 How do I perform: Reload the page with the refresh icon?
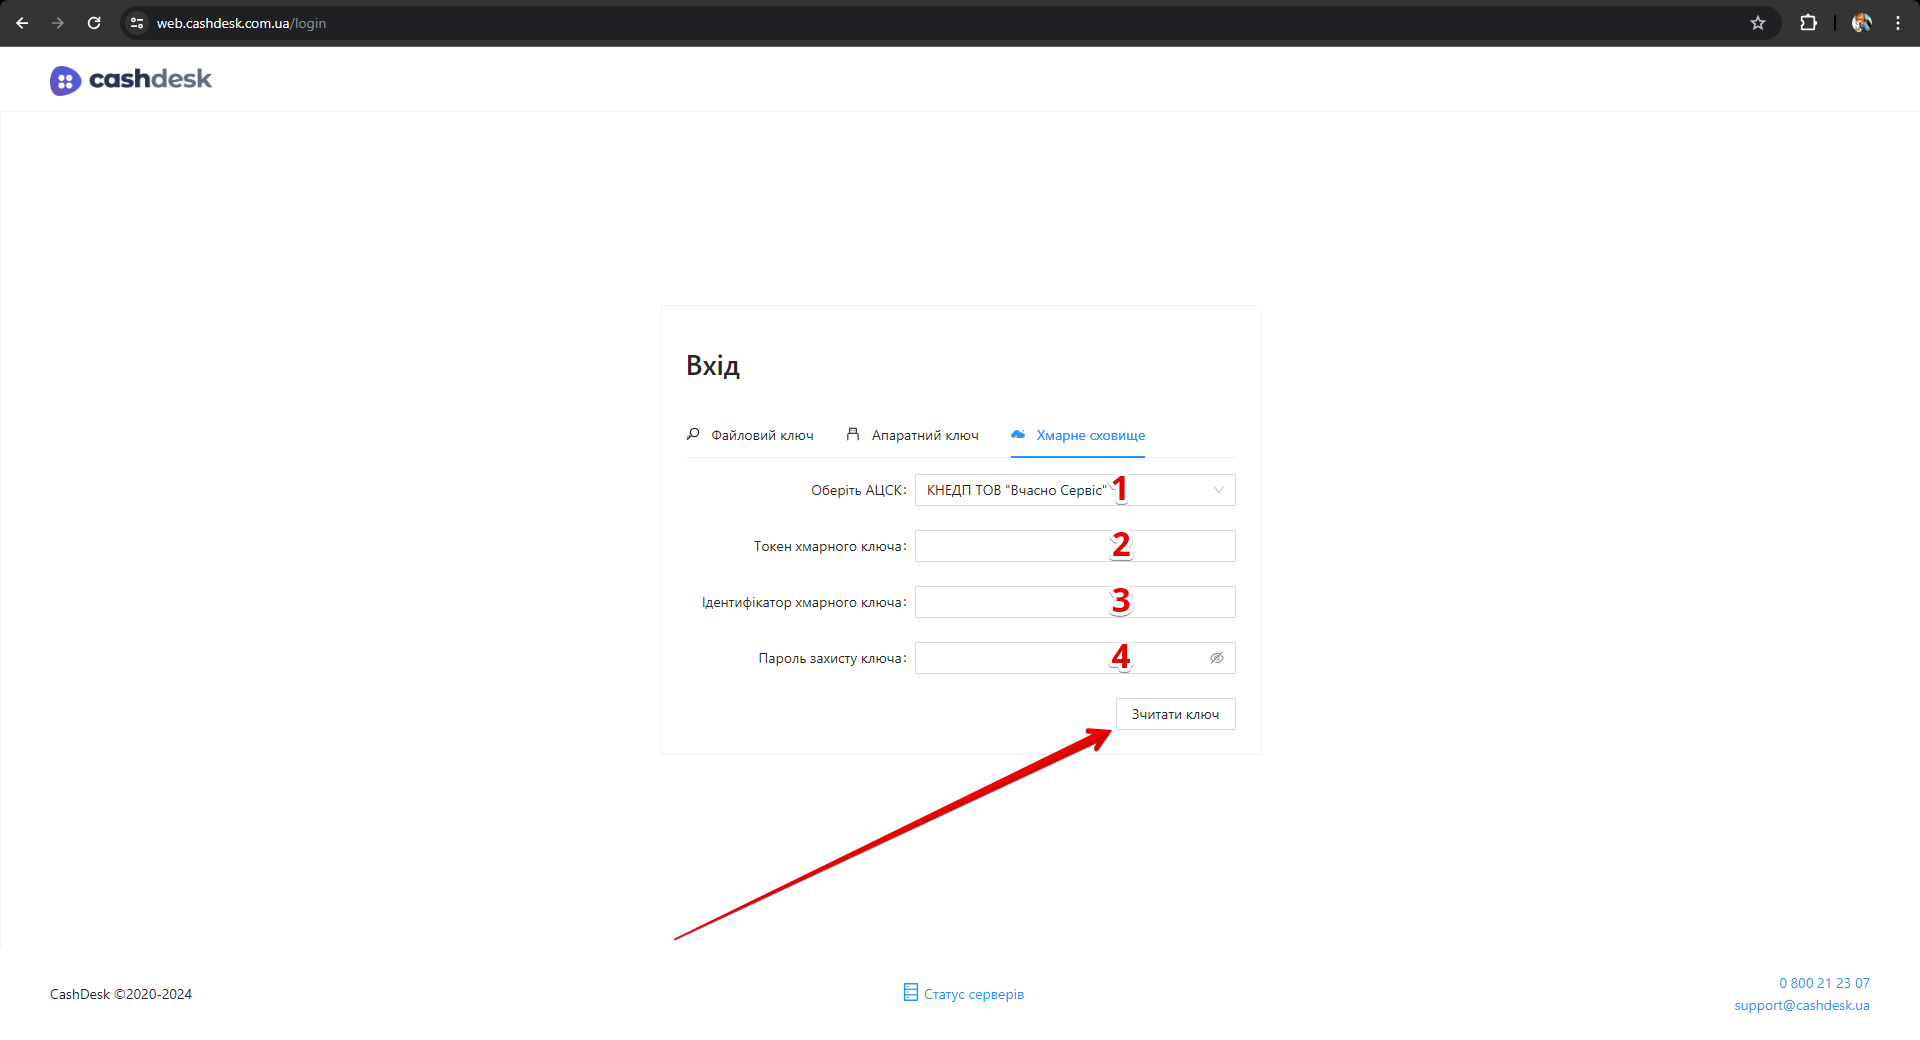pos(94,23)
